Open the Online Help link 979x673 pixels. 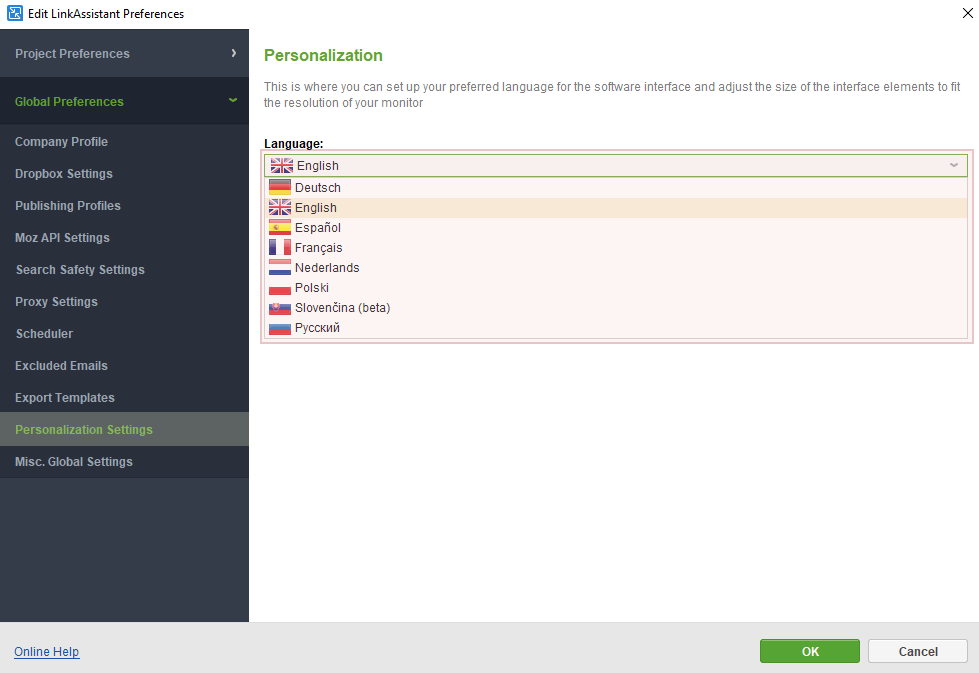pos(47,652)
